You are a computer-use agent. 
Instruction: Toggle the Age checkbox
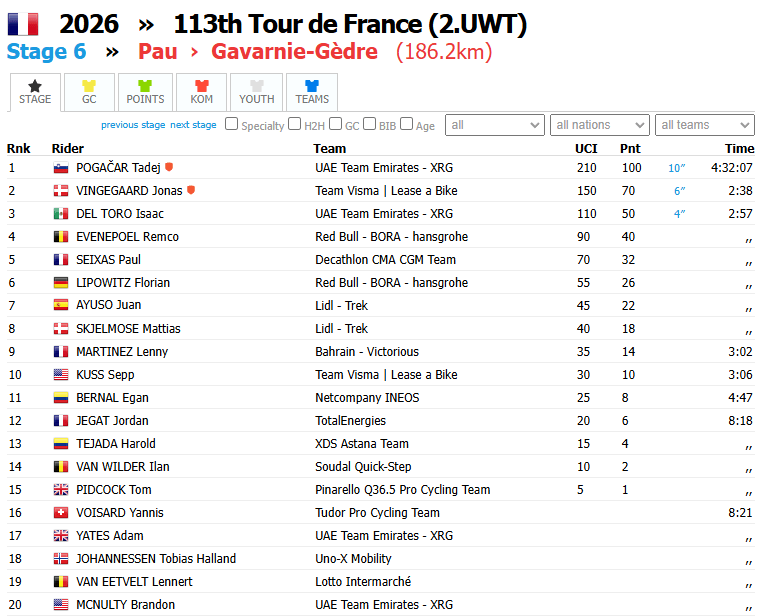click(406, 124)
